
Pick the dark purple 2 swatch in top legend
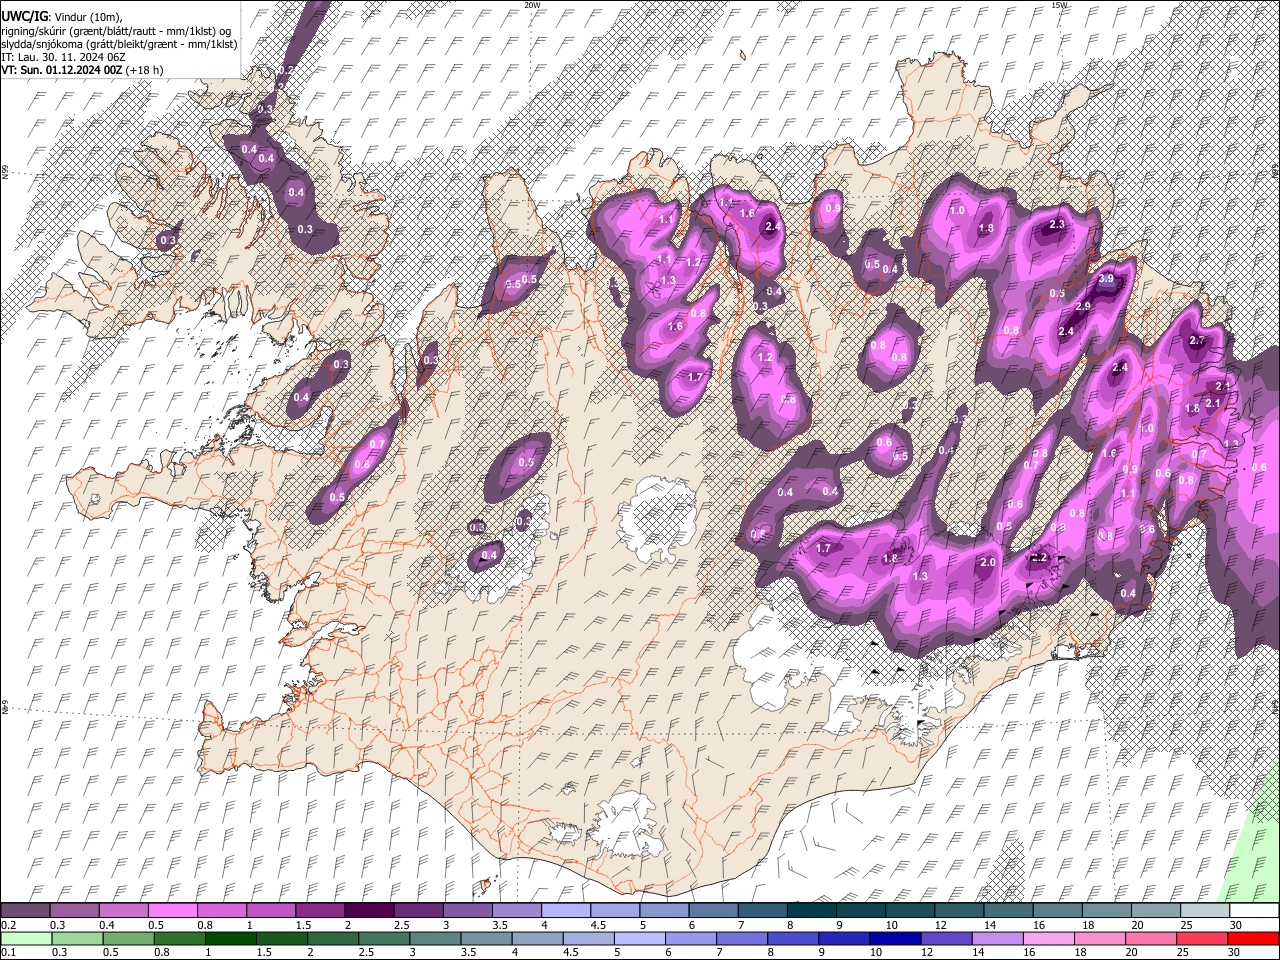(368, 910)
